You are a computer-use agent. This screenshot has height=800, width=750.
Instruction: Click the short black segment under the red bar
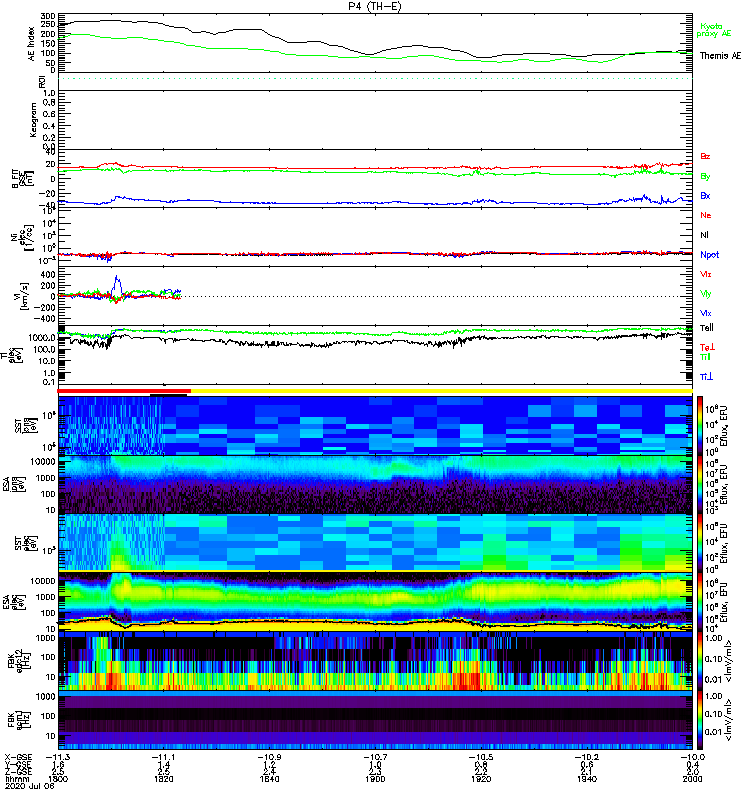pos(168,394)
